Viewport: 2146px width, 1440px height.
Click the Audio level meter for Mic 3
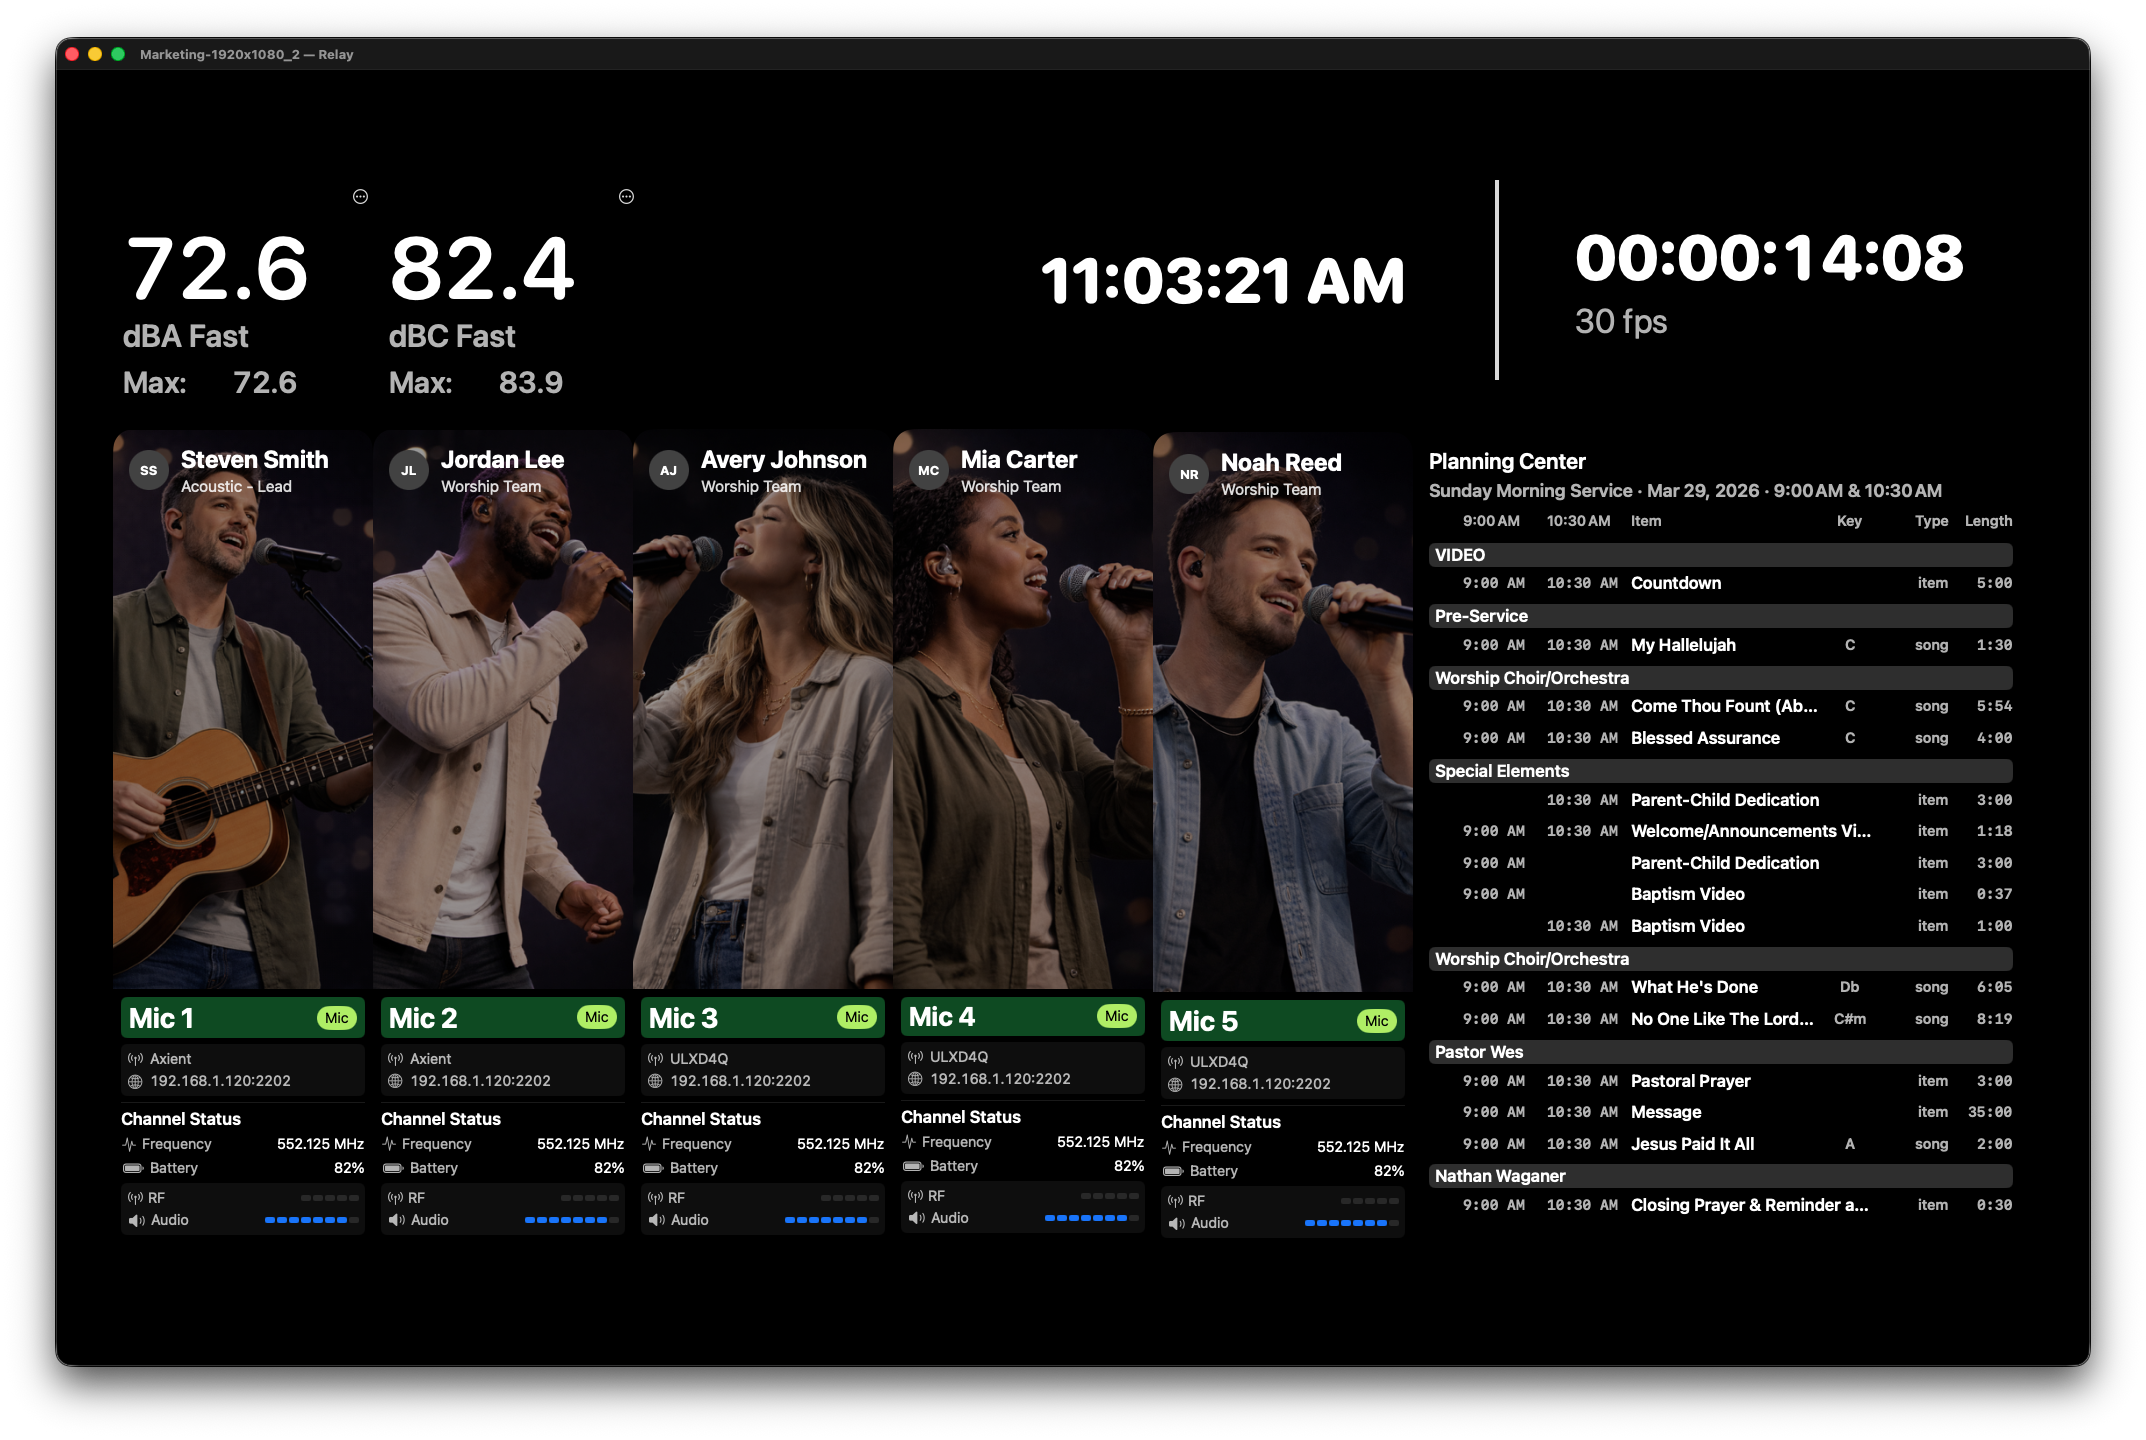831,1220
